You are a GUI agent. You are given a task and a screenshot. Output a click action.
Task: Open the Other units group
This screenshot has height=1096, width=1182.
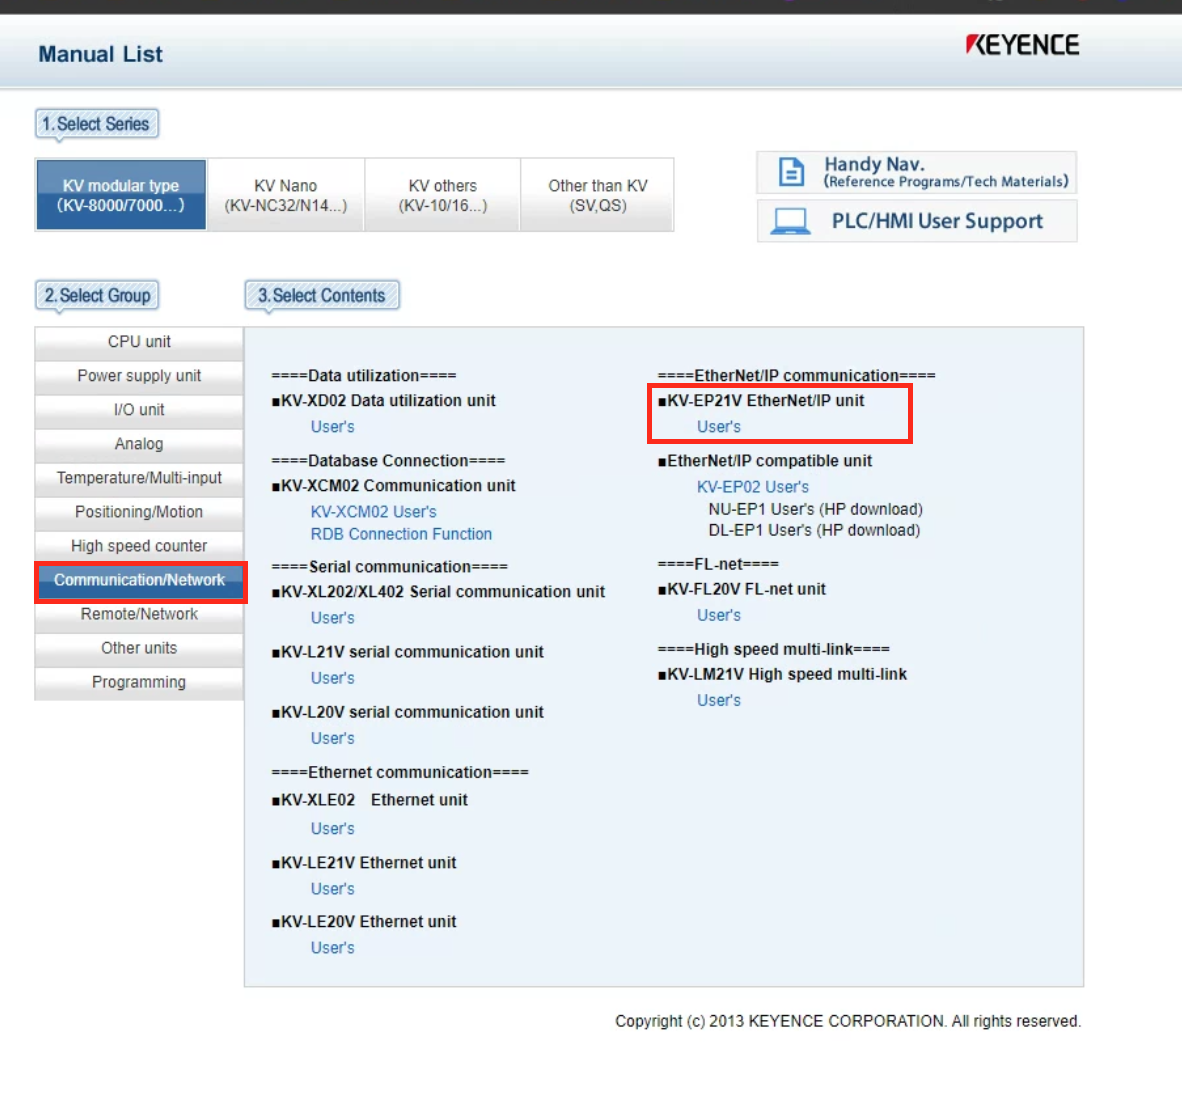(x=139, y=648)
